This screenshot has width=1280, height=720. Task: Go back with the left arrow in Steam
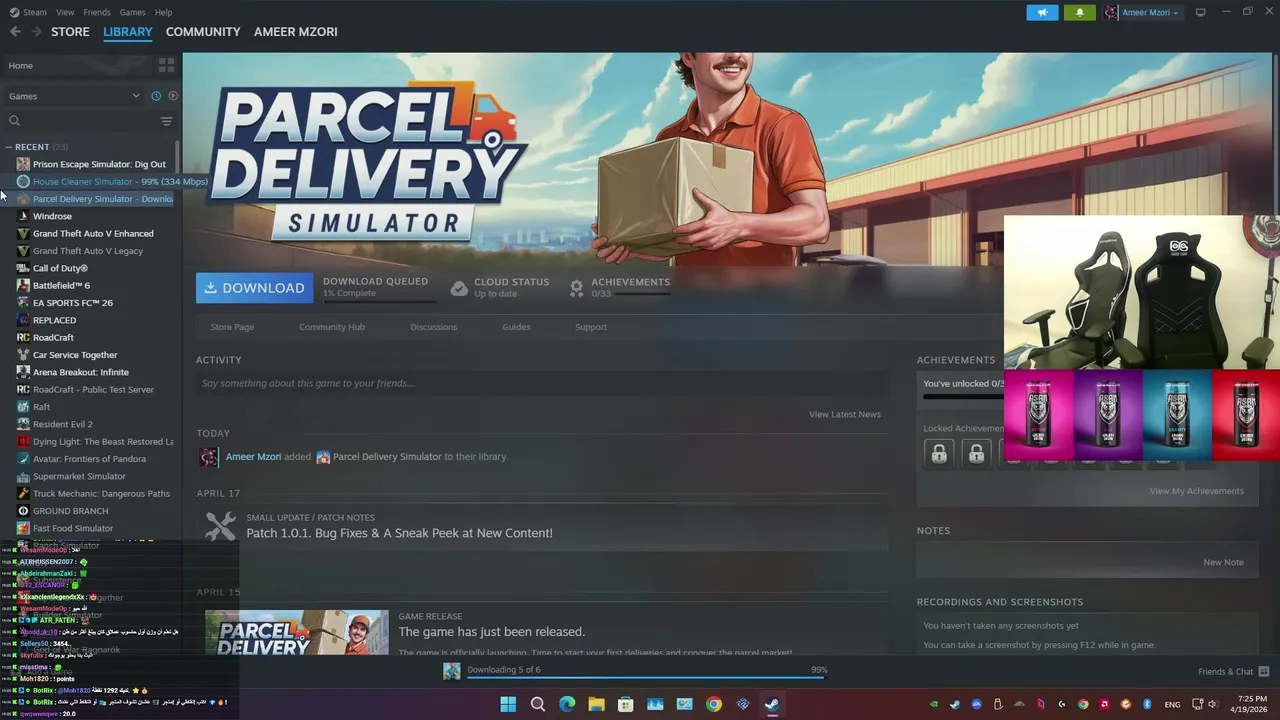click(15, 32)
